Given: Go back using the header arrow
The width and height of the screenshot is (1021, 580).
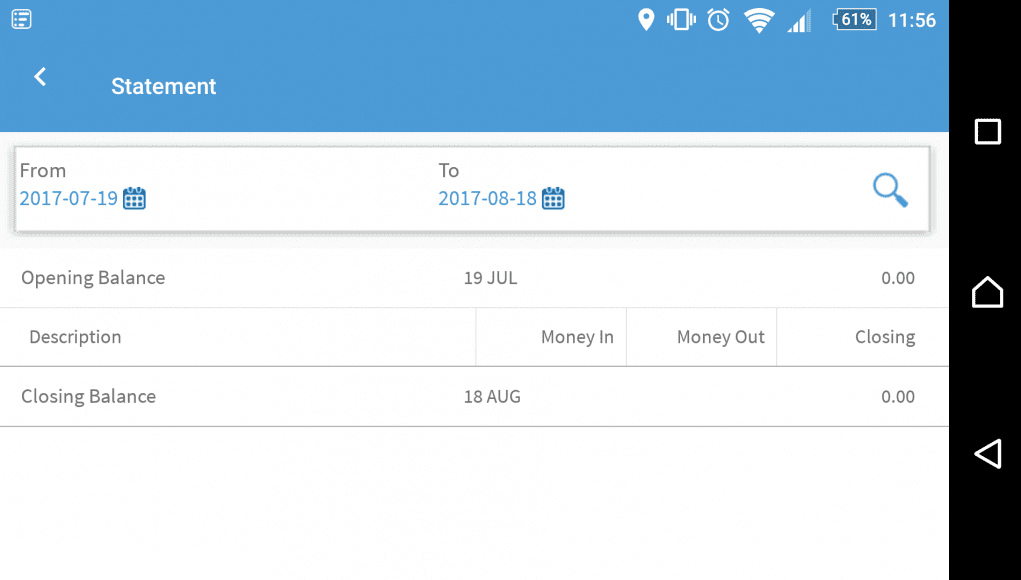Looking at the screenshot, I should click(x=40, y=77).
